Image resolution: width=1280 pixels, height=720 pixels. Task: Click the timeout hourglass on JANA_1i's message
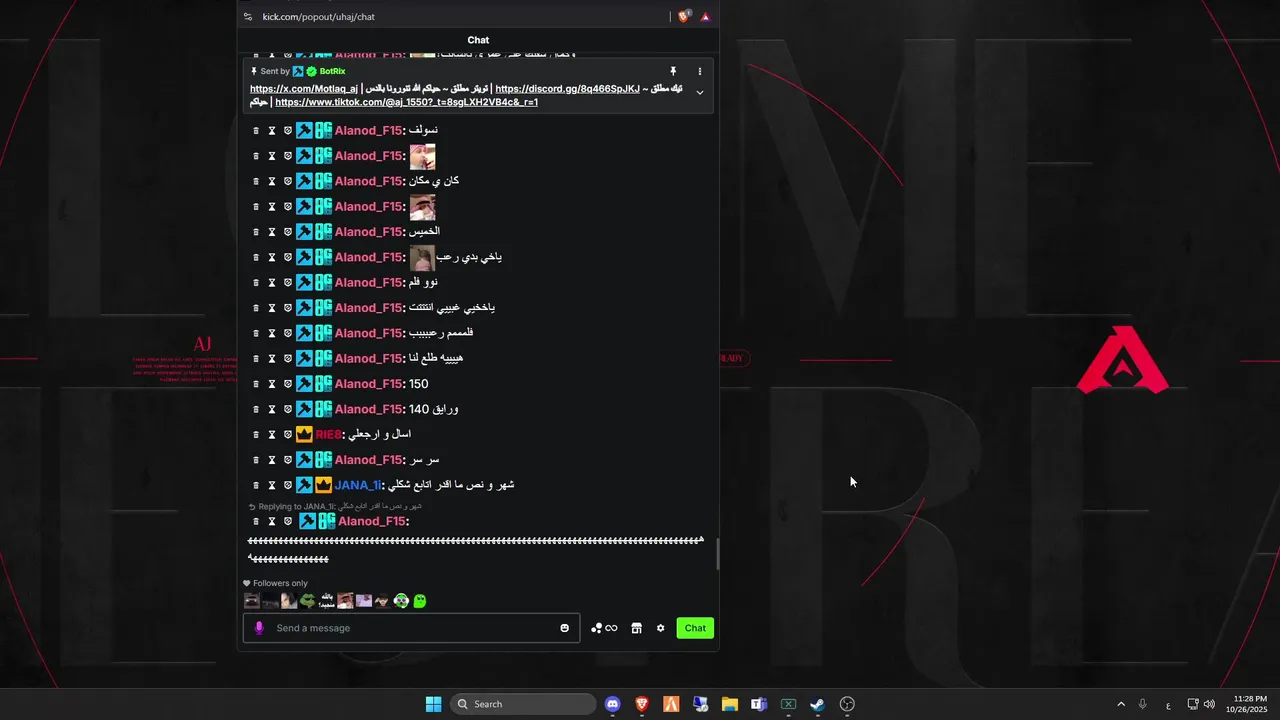tap(271, 485)
